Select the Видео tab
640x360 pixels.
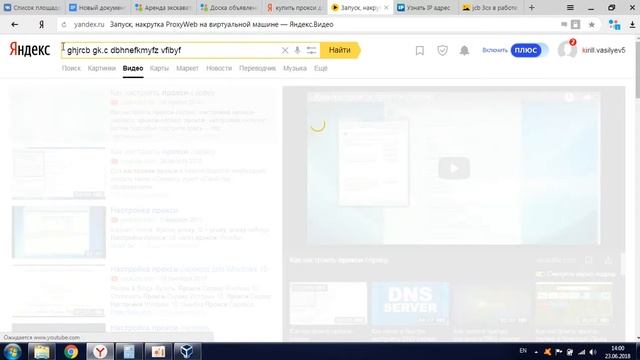(133, 68)
